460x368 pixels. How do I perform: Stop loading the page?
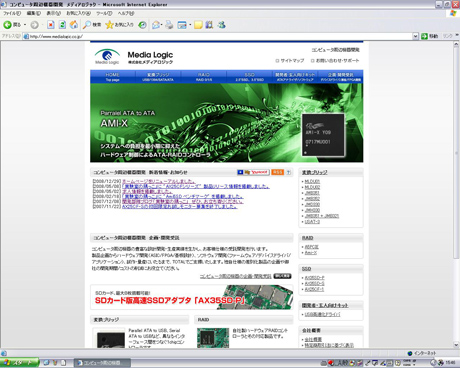(x=51, y=25)
